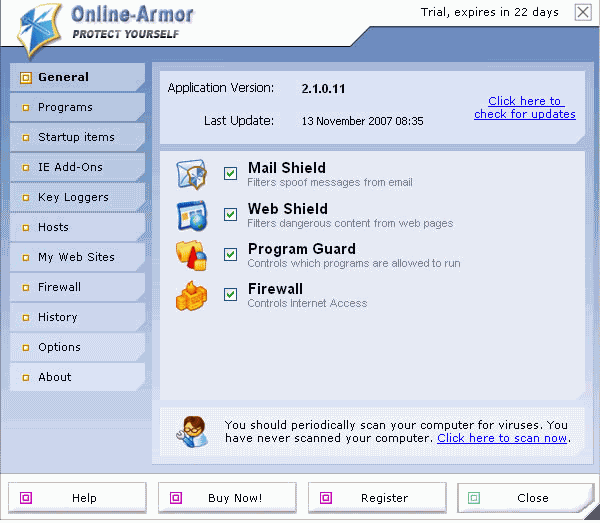Open IE Add-Ons section
Screen dimensions: 600x523
coord(77,168)
